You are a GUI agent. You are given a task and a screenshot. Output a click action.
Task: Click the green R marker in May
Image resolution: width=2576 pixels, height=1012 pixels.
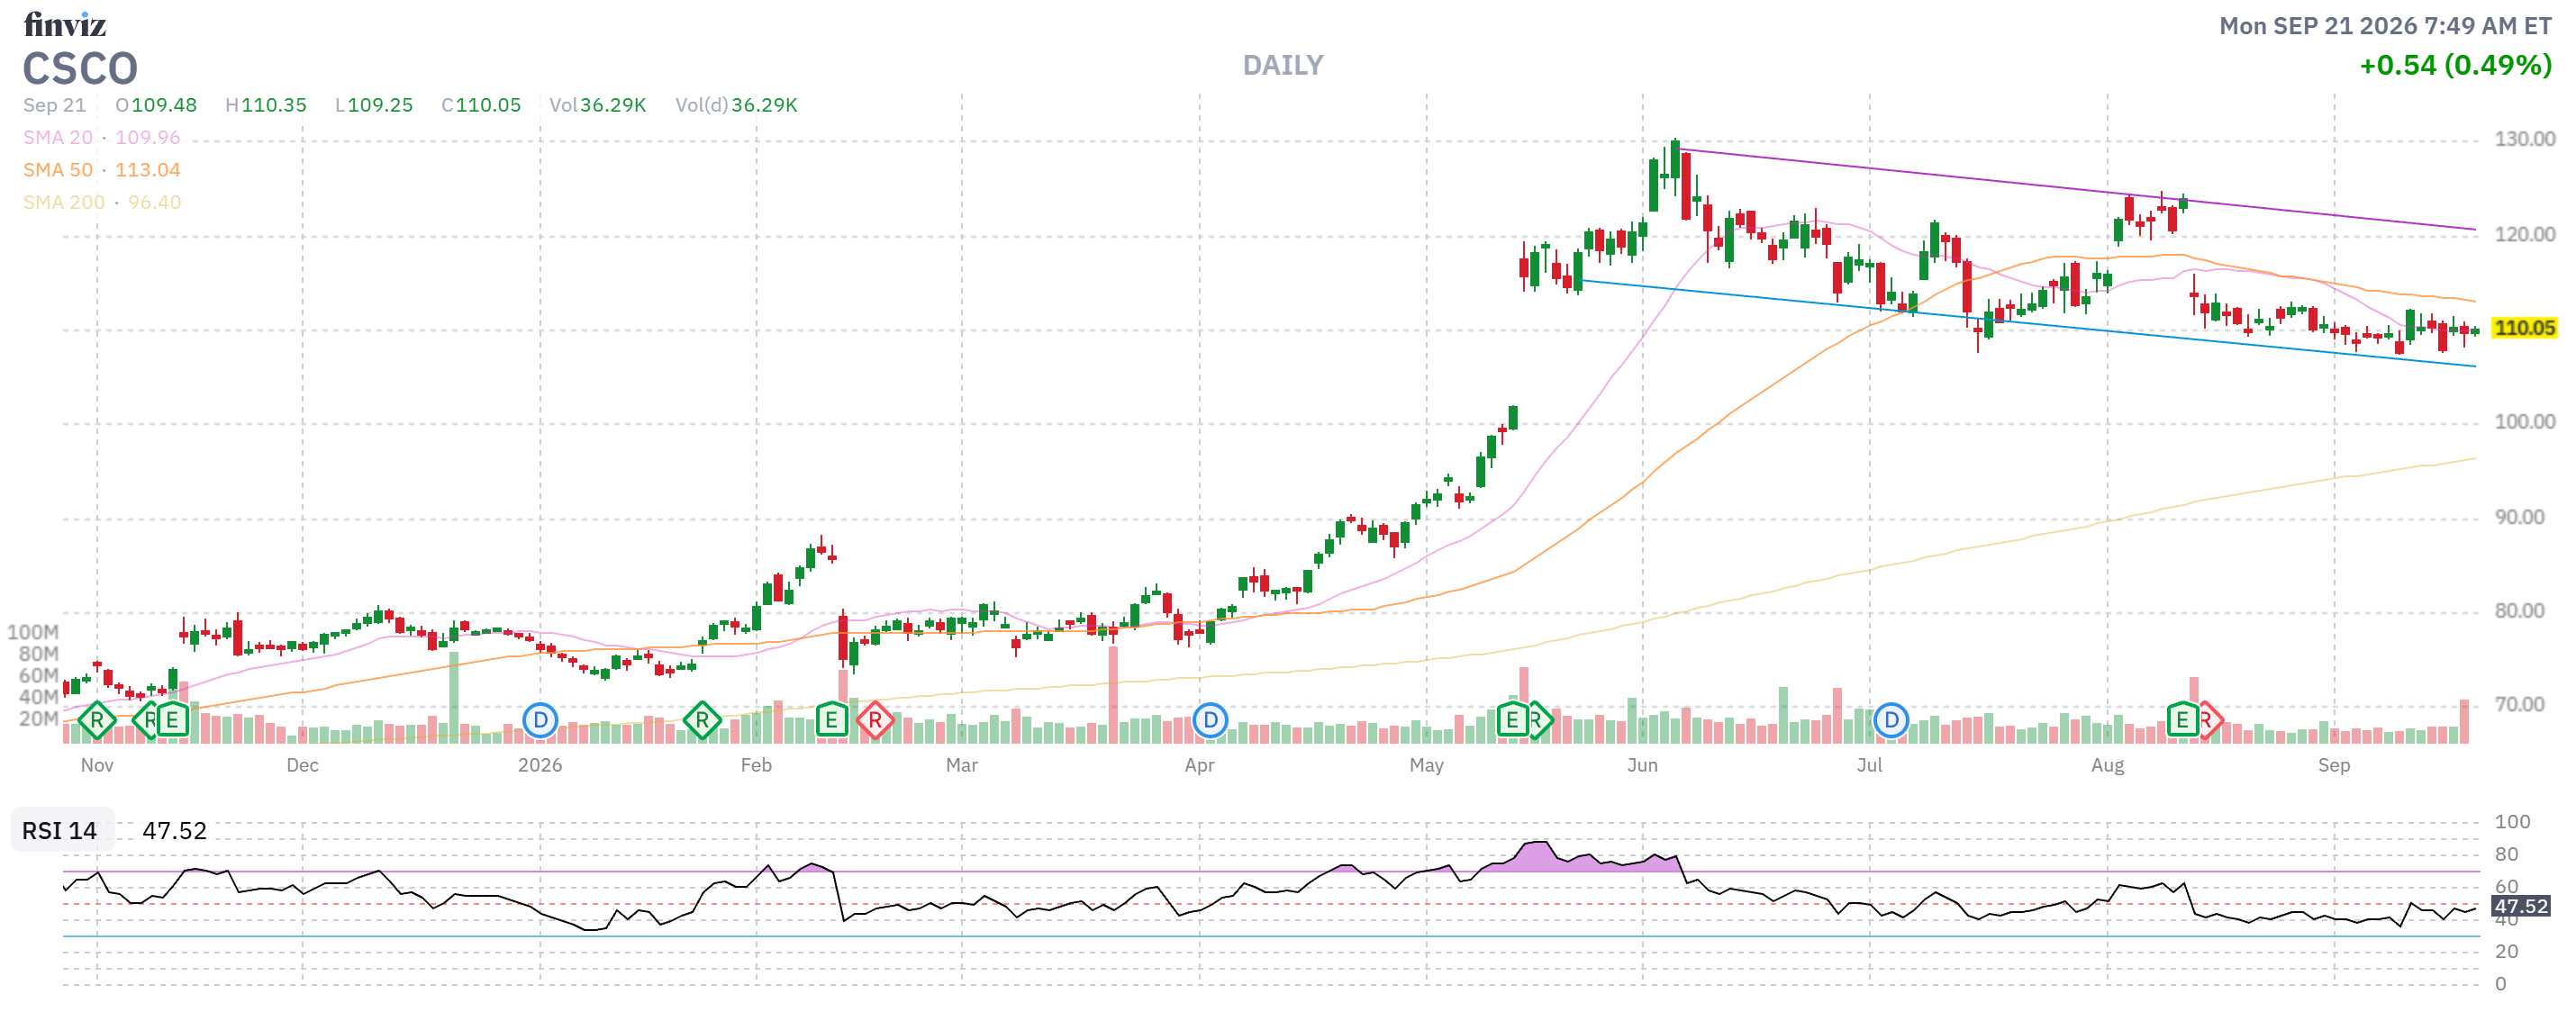[x=1540, y=720]
